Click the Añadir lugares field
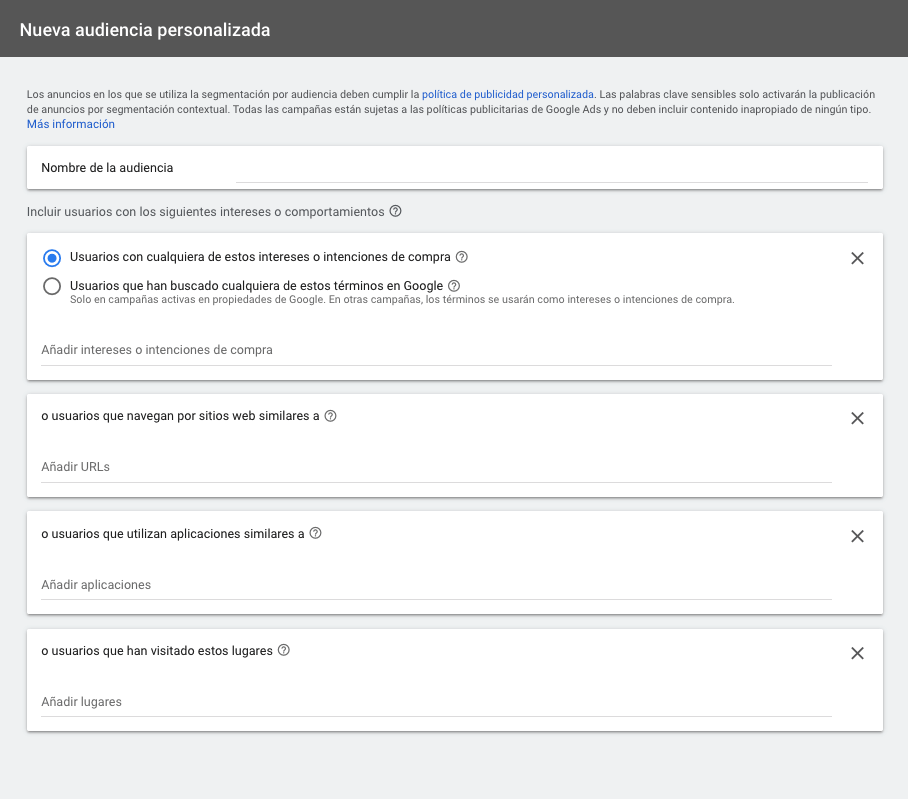Screen dimensions: 908x799 coord(437,702)
